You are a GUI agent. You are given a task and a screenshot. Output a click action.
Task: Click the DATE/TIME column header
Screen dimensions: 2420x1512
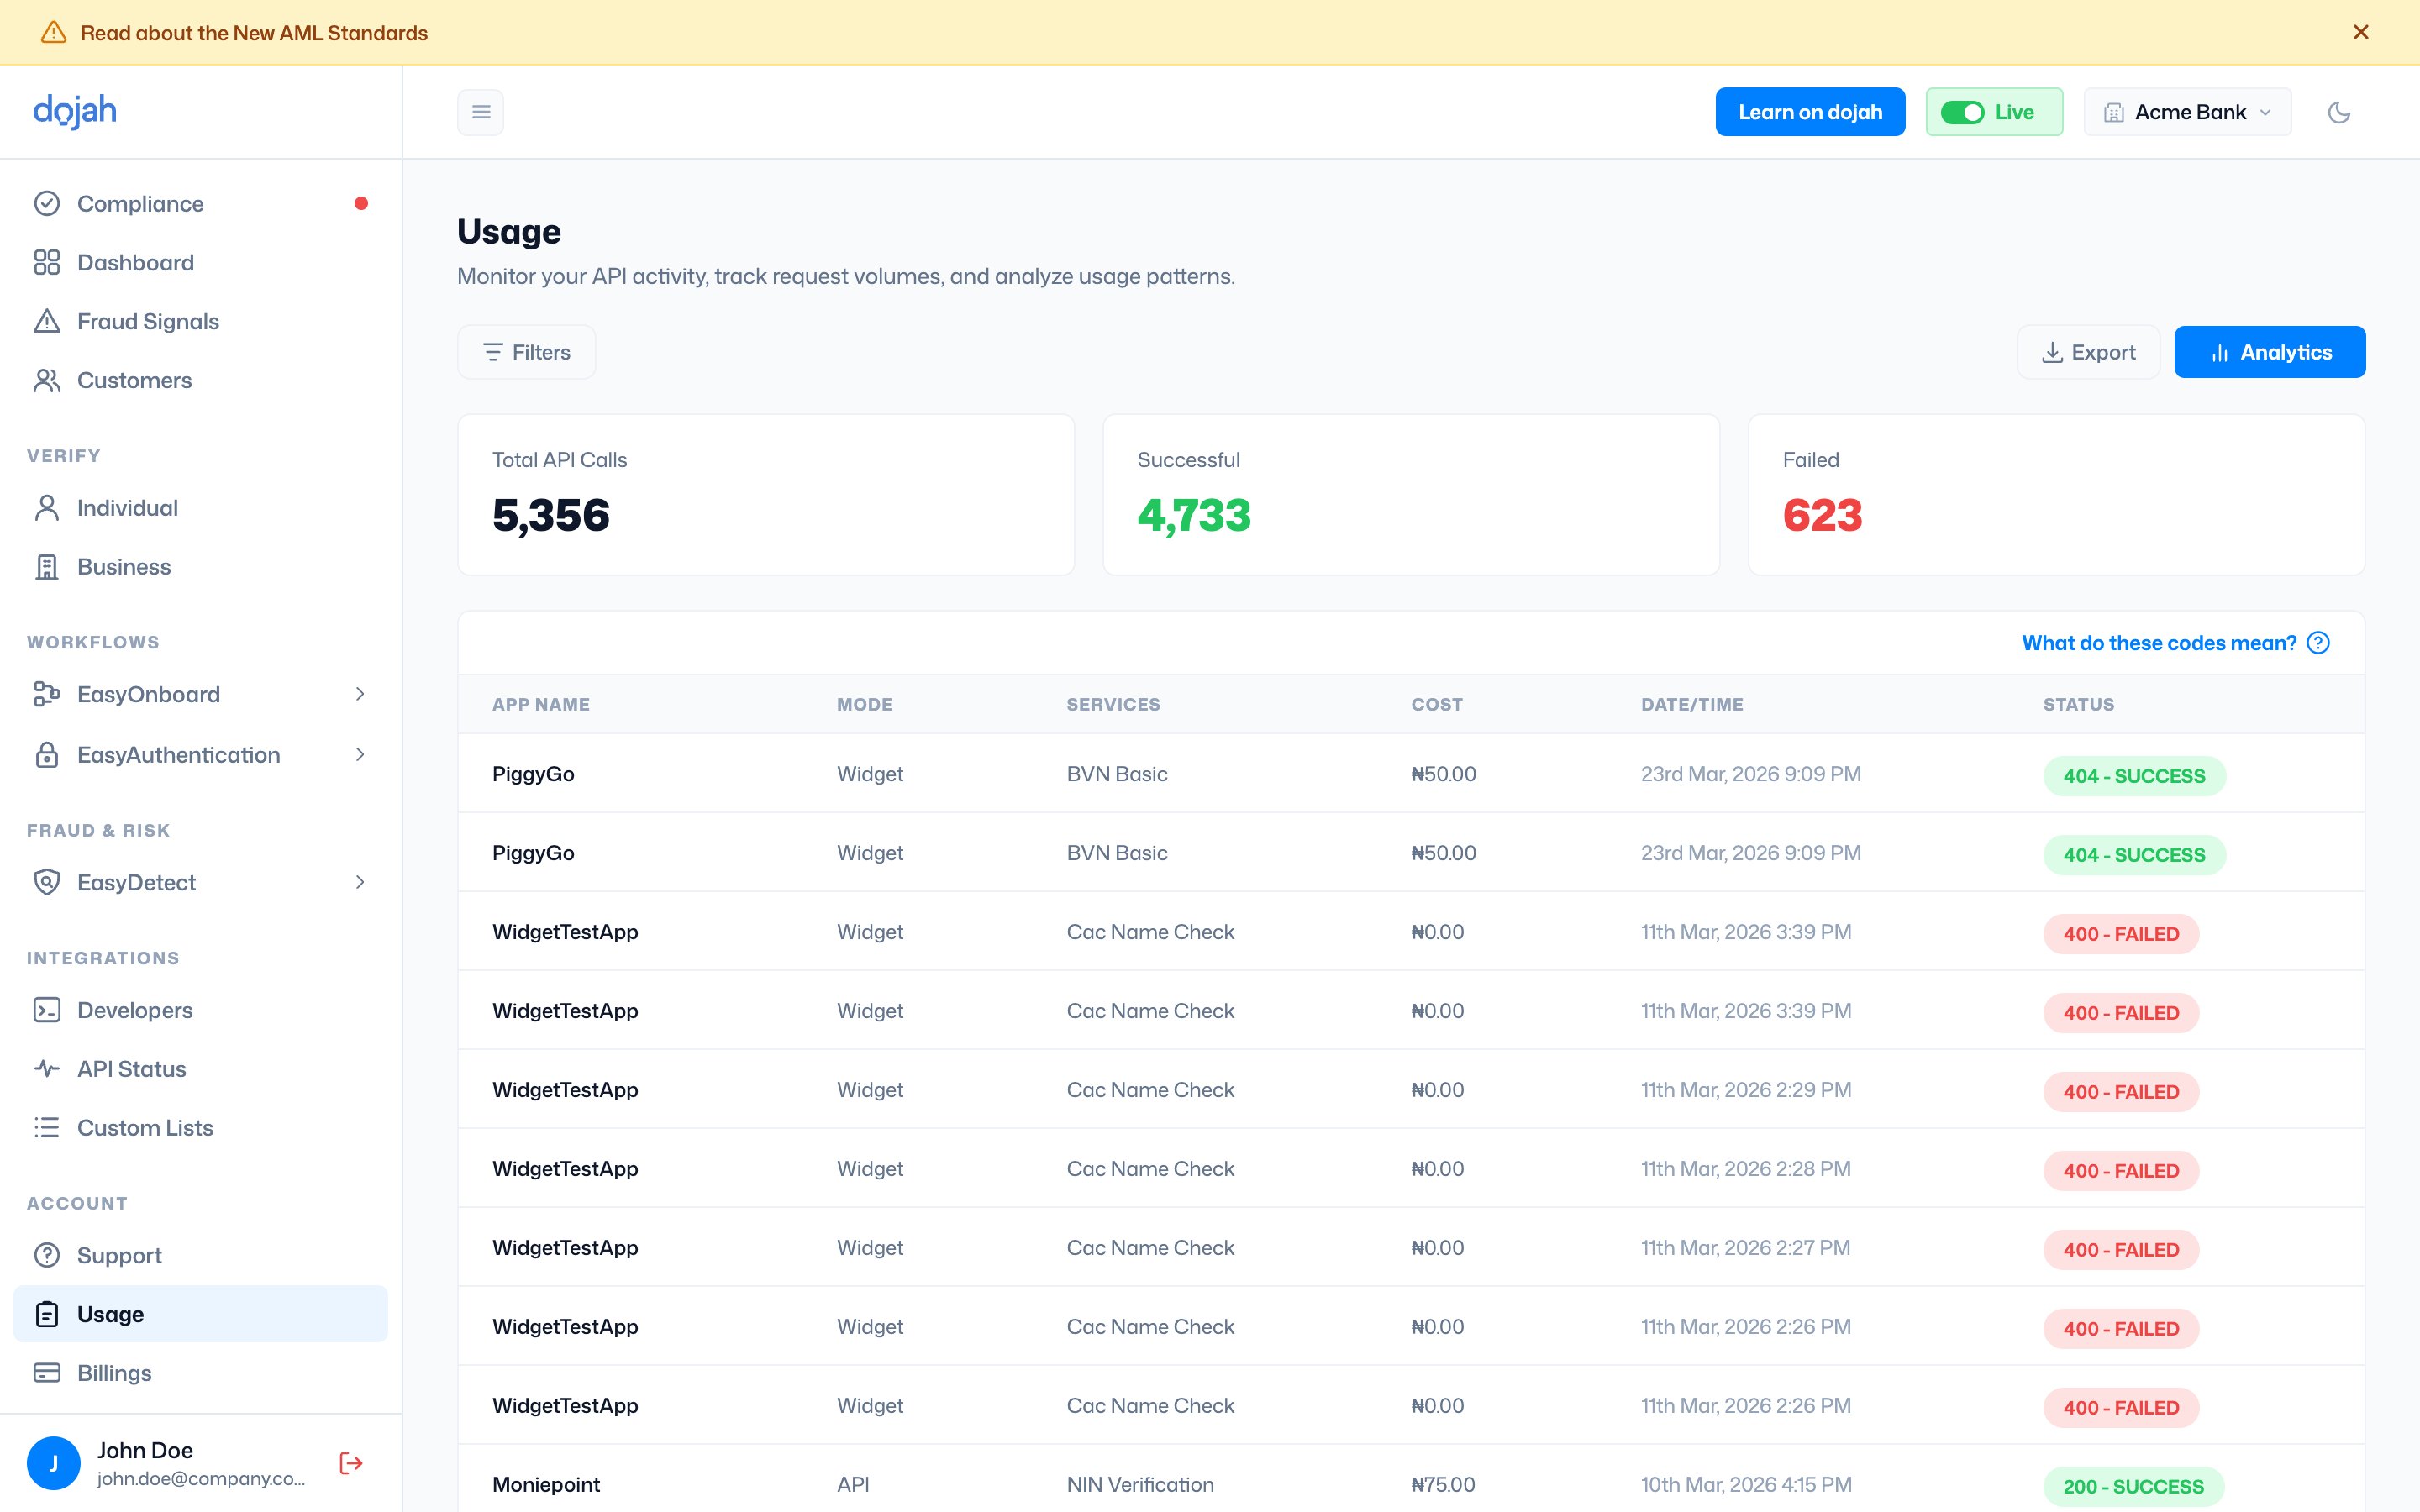coord(1692,705)
